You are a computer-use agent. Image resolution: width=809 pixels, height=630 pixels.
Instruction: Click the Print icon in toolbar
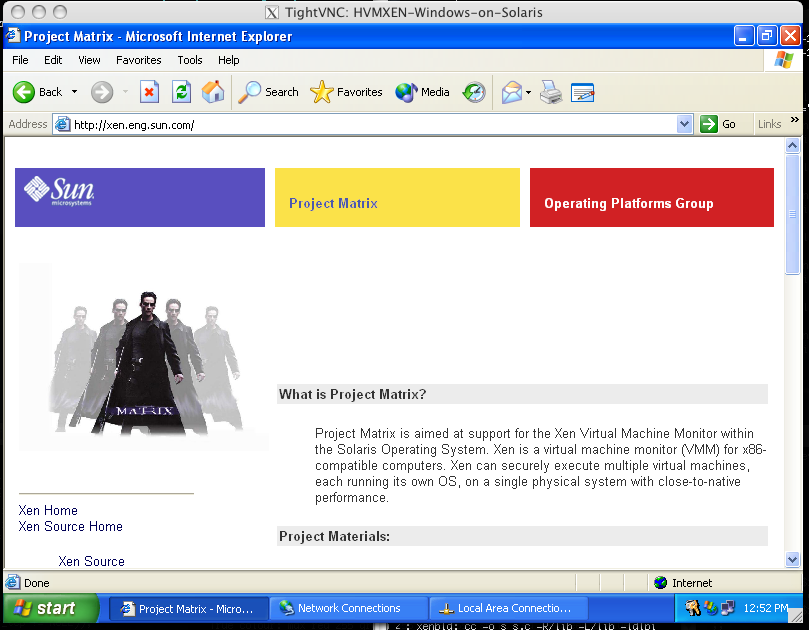(x=551, y=92)
